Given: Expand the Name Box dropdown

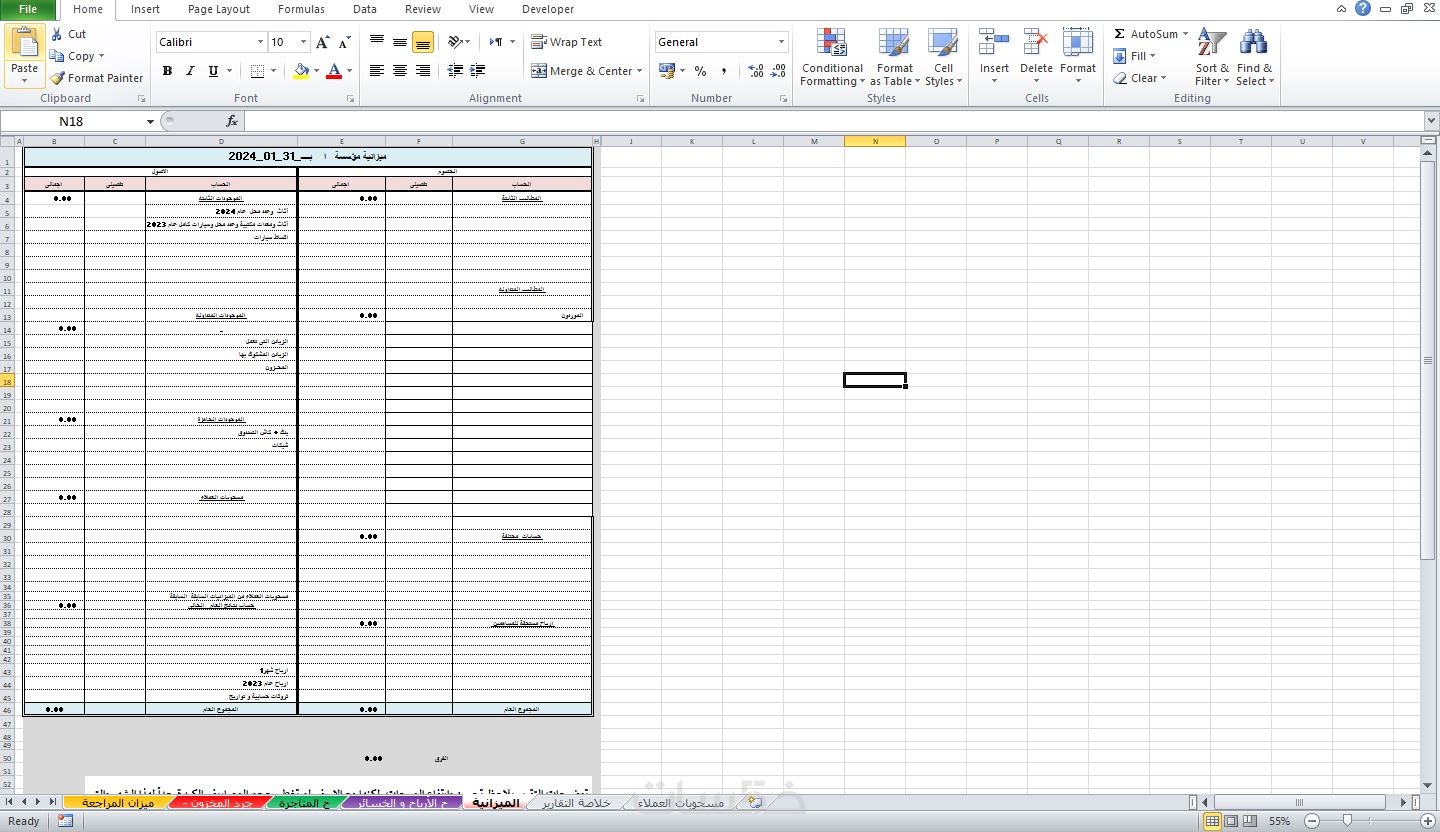Looking at the screenshot, I should pos(150,121).
